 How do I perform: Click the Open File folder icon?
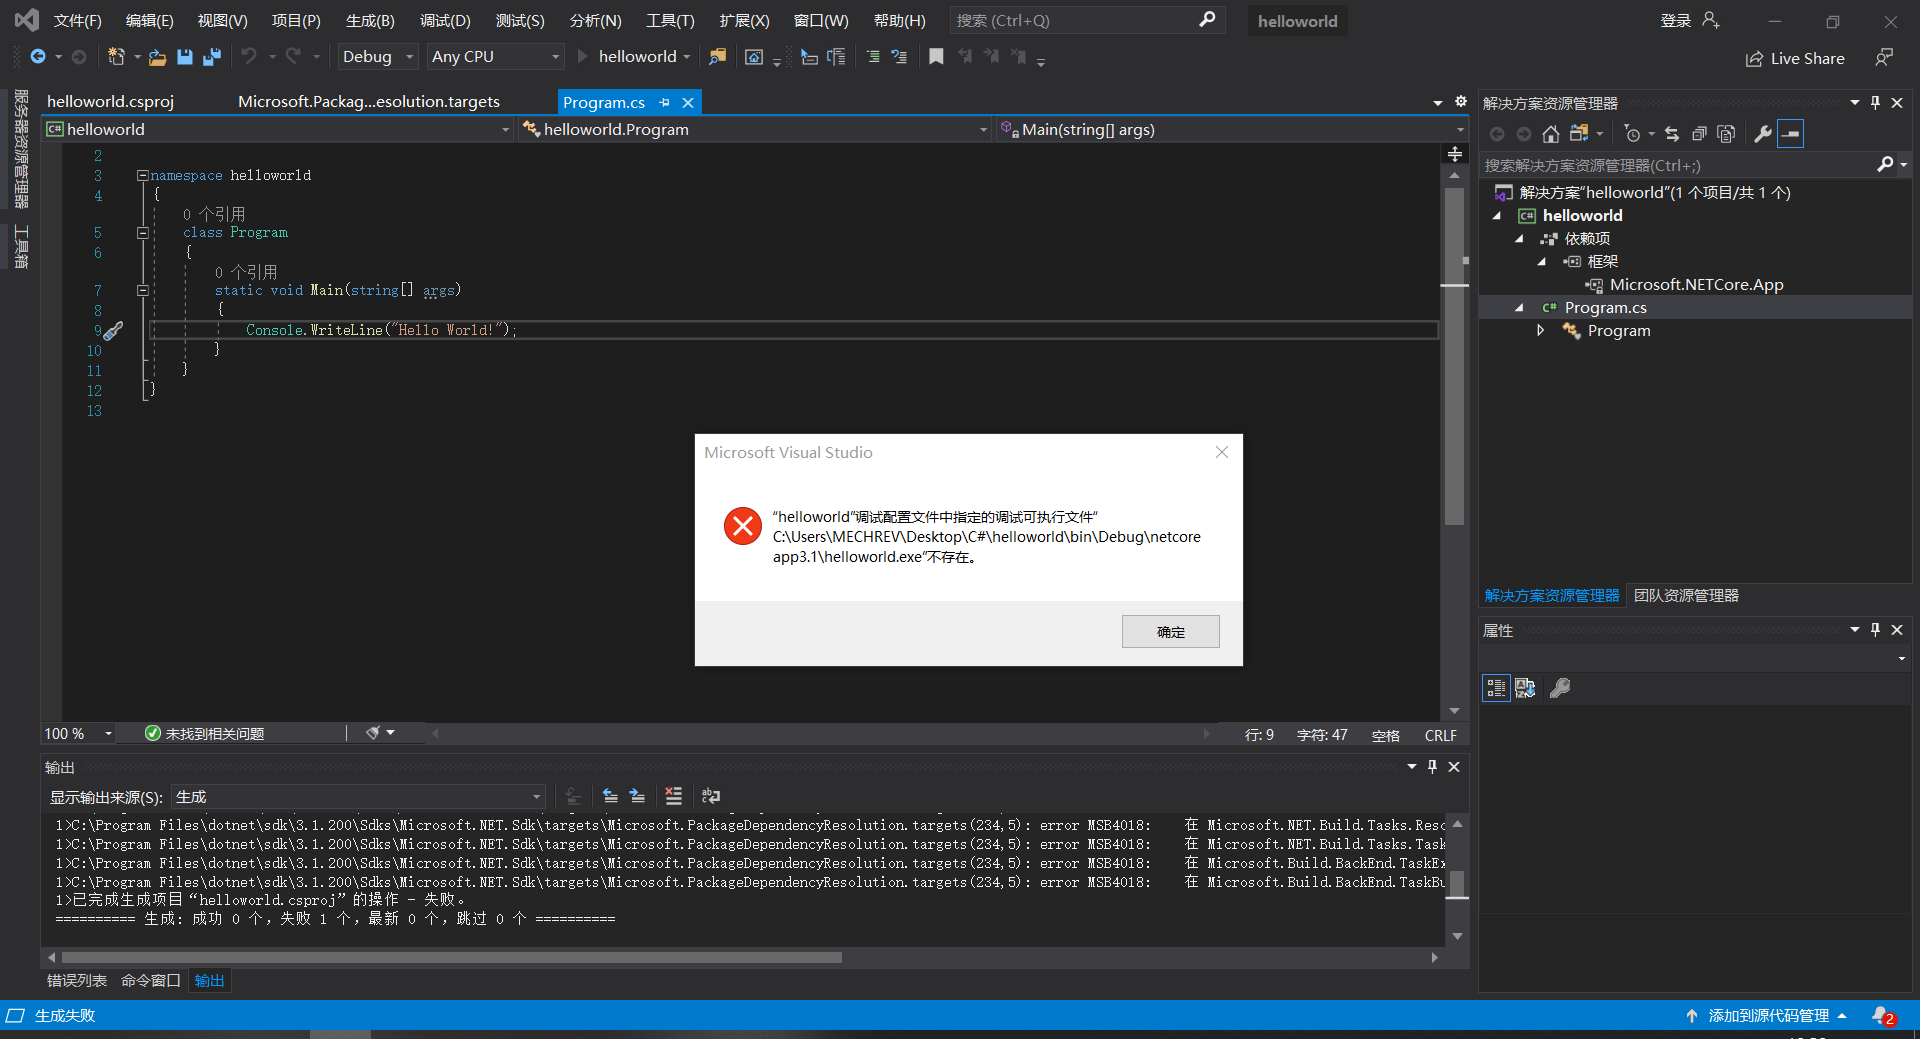click(157, 57)
